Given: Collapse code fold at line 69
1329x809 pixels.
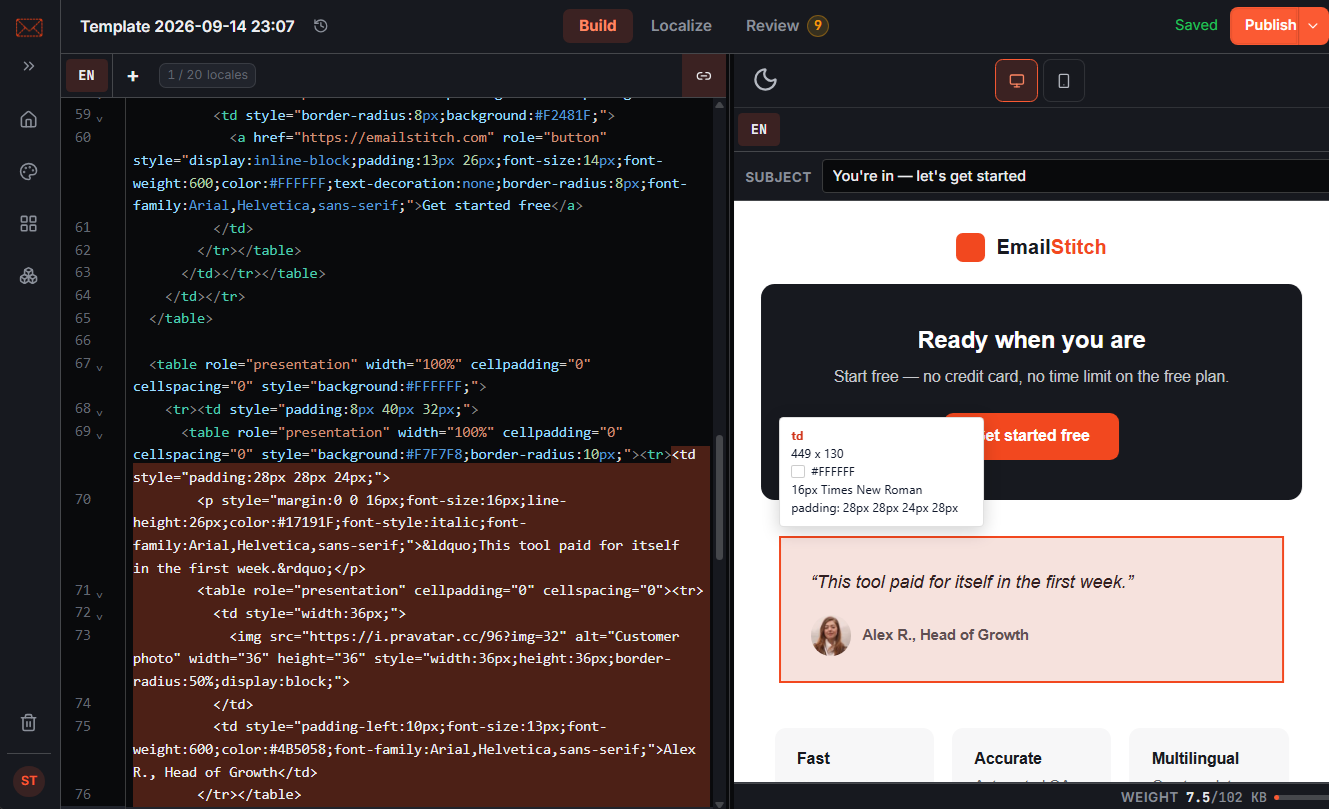Looking at the screenshot, I should pos(99,435).
